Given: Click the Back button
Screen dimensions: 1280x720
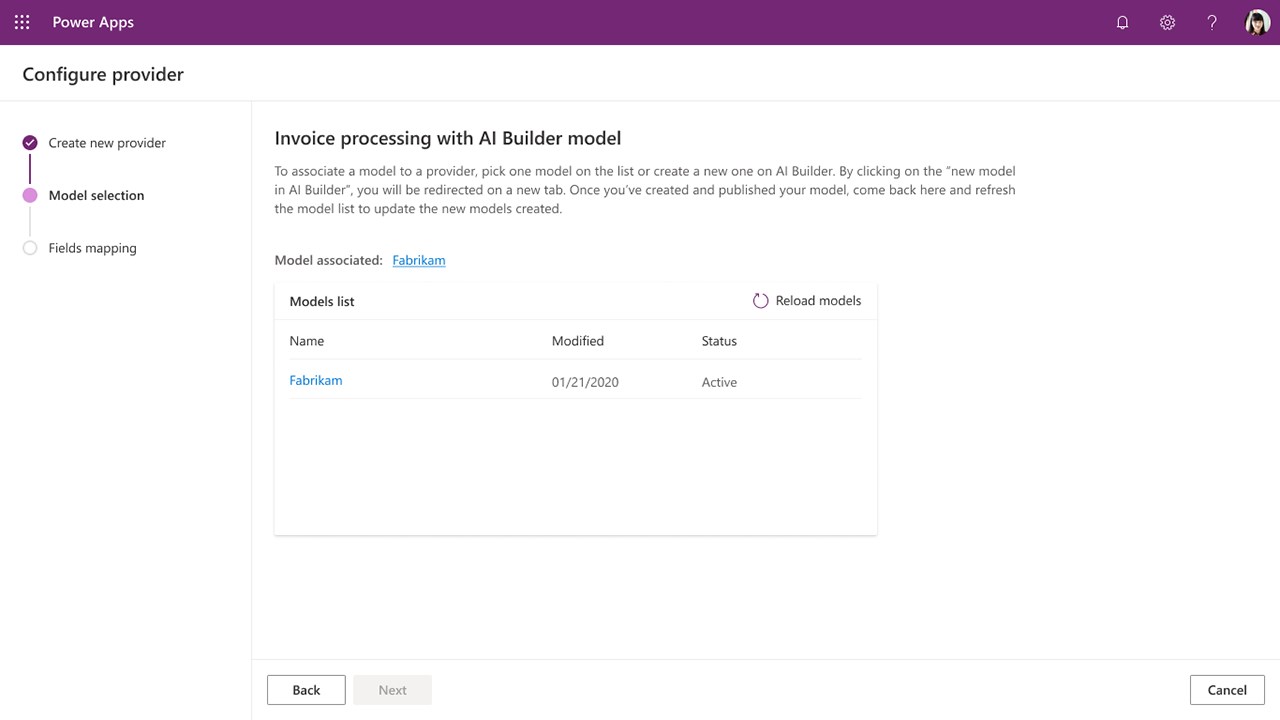Looking at the screenshot, I should (x=306, y=690).
